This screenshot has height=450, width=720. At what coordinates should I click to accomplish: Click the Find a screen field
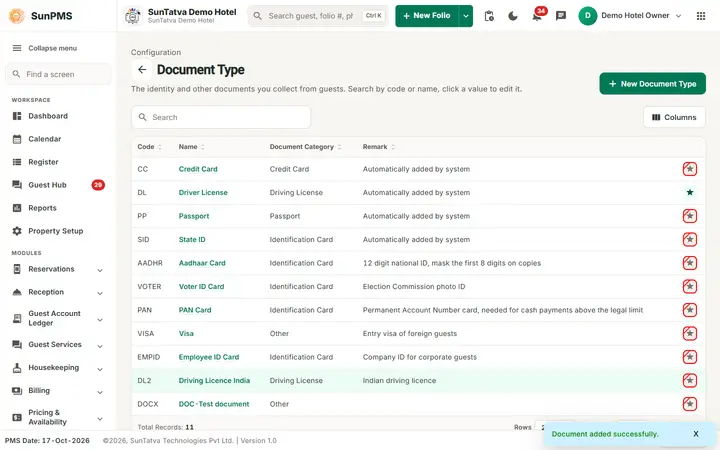tap(58, 74)
